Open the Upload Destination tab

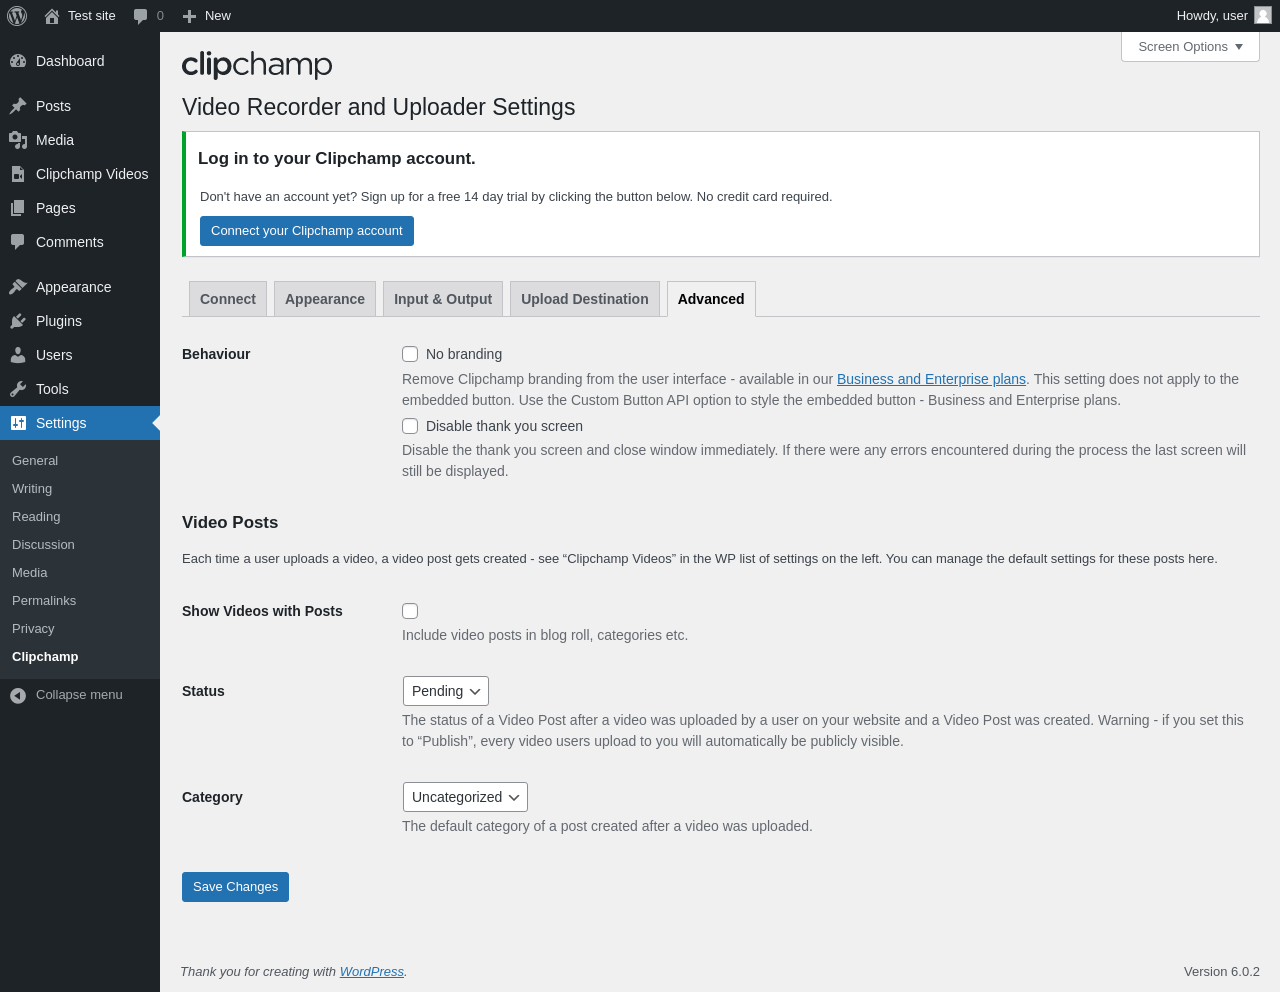pyautogui.click(x=585, y=299)
